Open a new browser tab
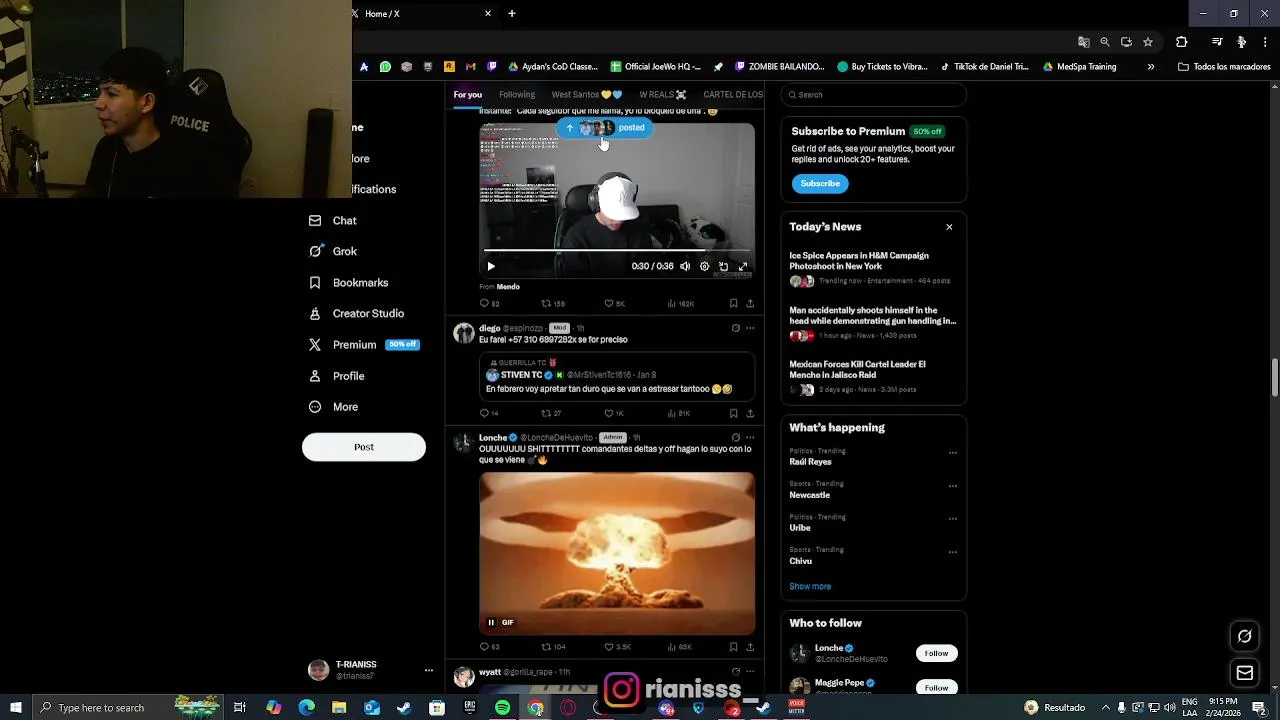1280x720 pixels. click(512, 14)
